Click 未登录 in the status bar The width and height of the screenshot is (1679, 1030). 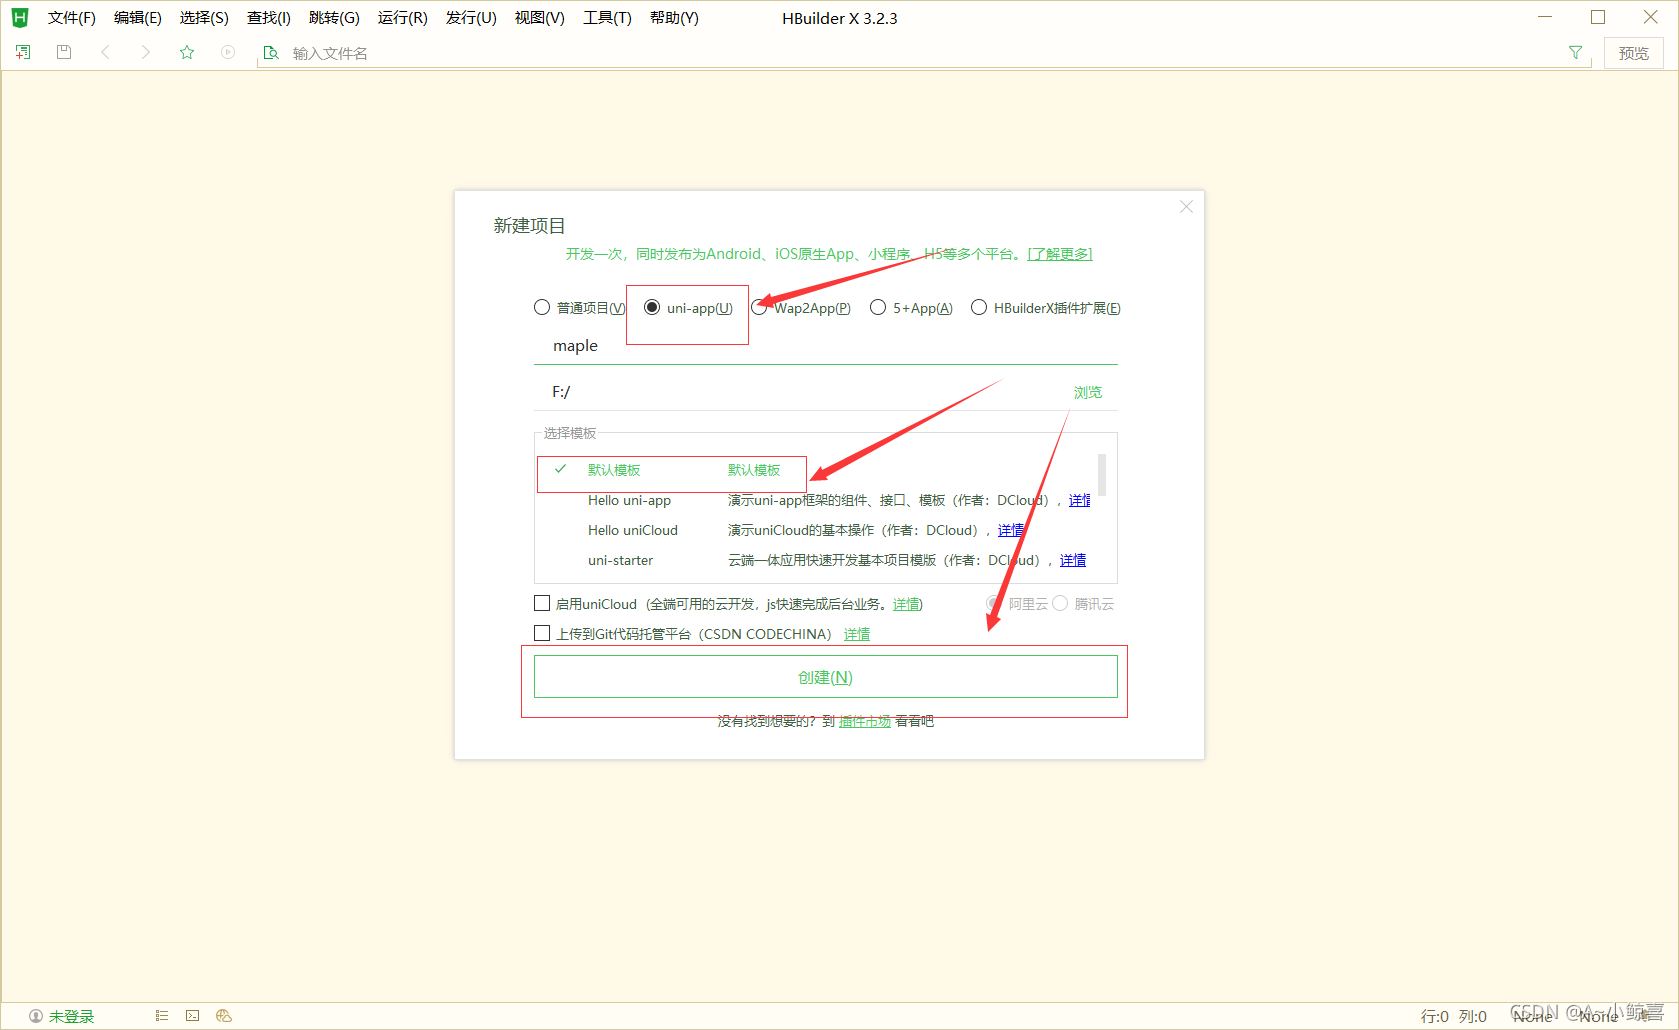(x=72, y=1016)
